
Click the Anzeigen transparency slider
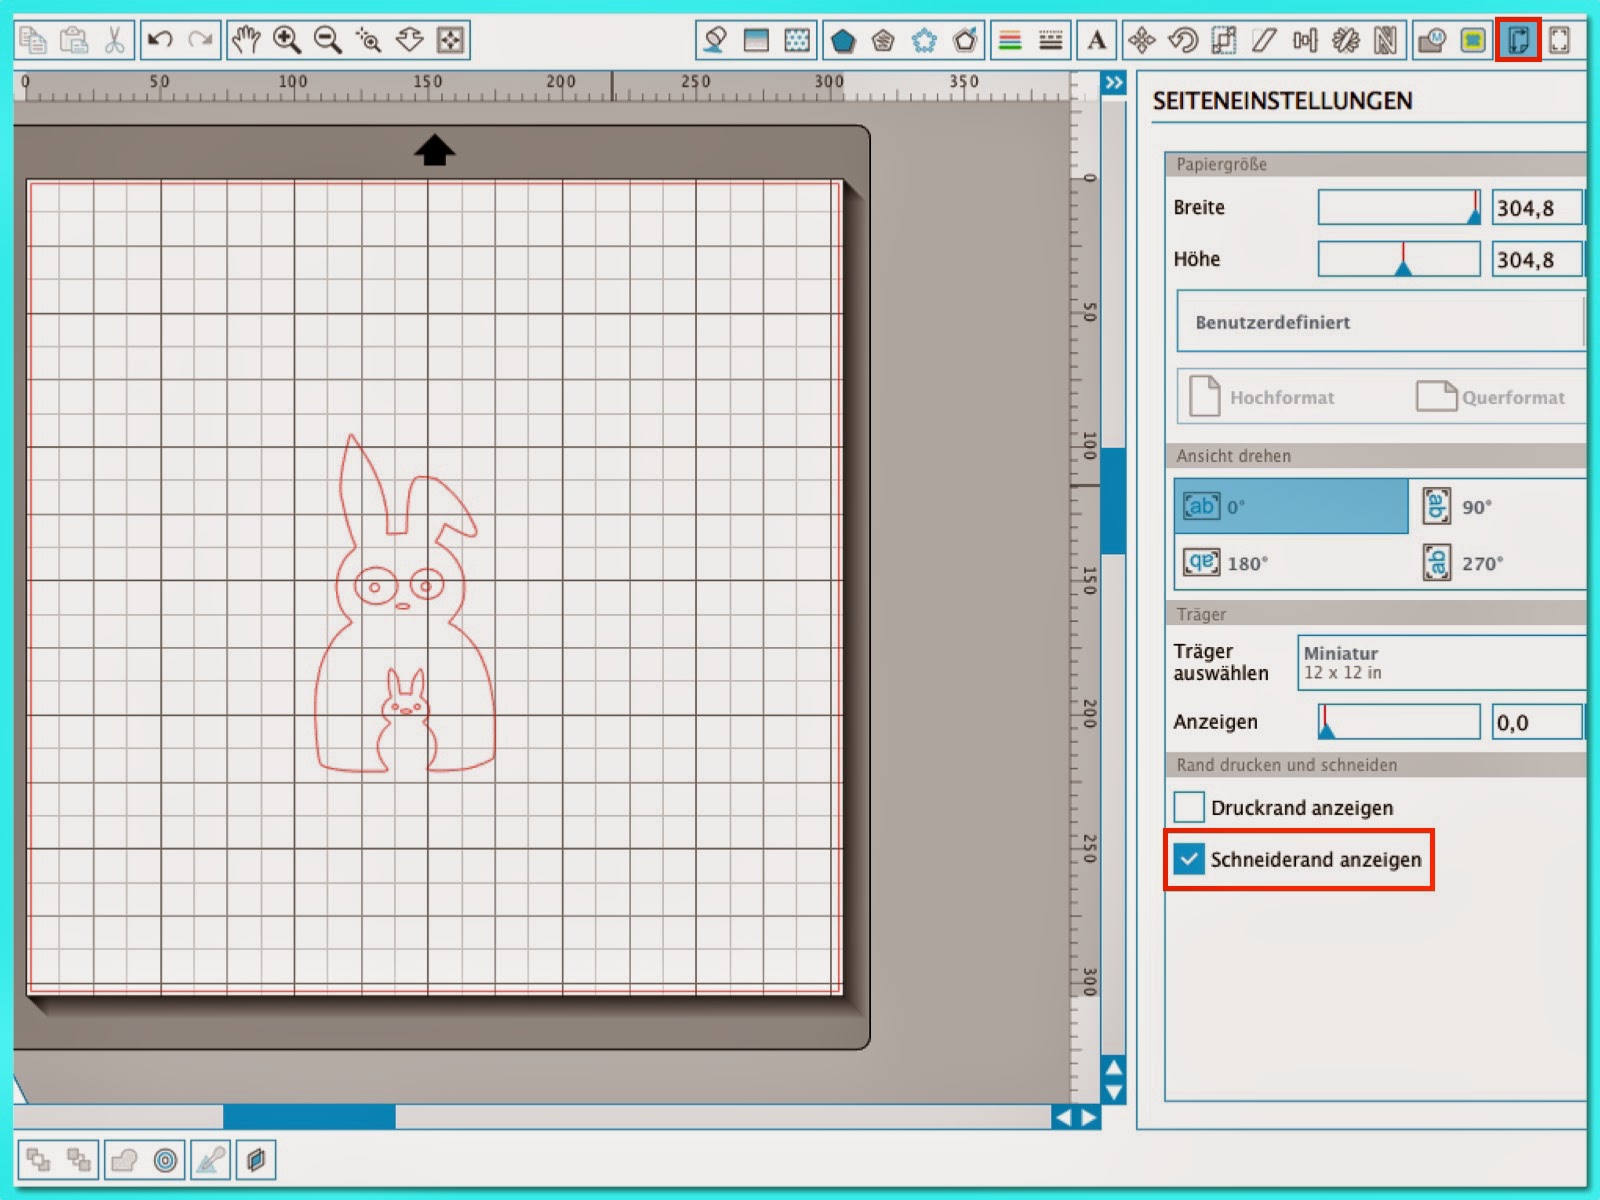tap(1399, 722)
